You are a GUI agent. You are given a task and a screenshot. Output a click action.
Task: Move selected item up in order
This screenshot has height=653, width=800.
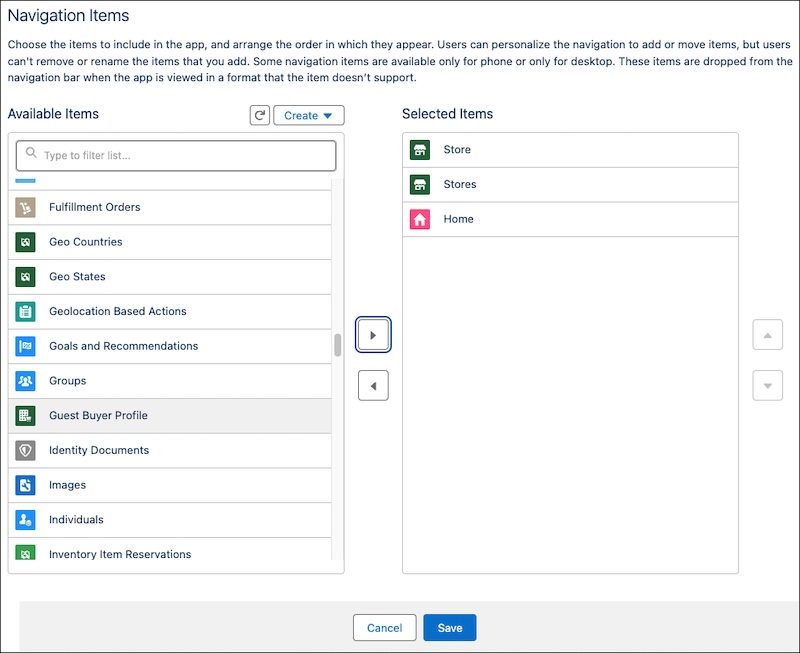click(x=767, y=335)
